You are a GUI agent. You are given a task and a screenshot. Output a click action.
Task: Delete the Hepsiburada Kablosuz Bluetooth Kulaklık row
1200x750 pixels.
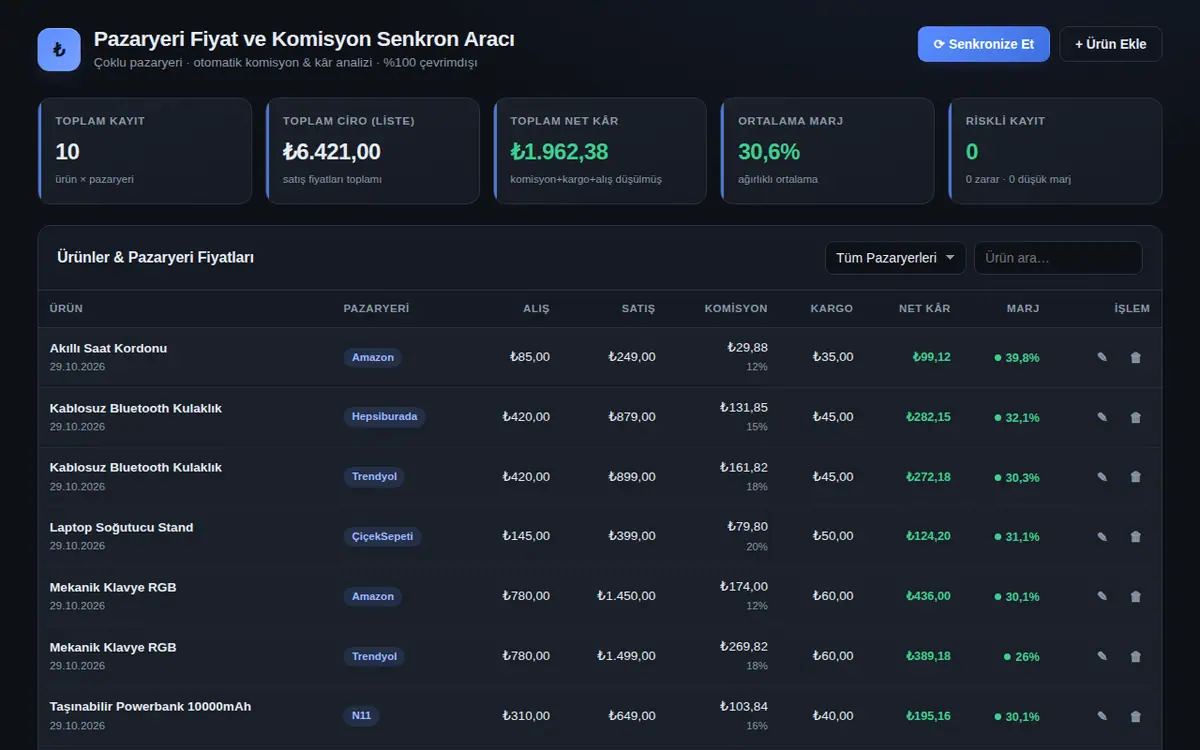(x=1135, y=417)
